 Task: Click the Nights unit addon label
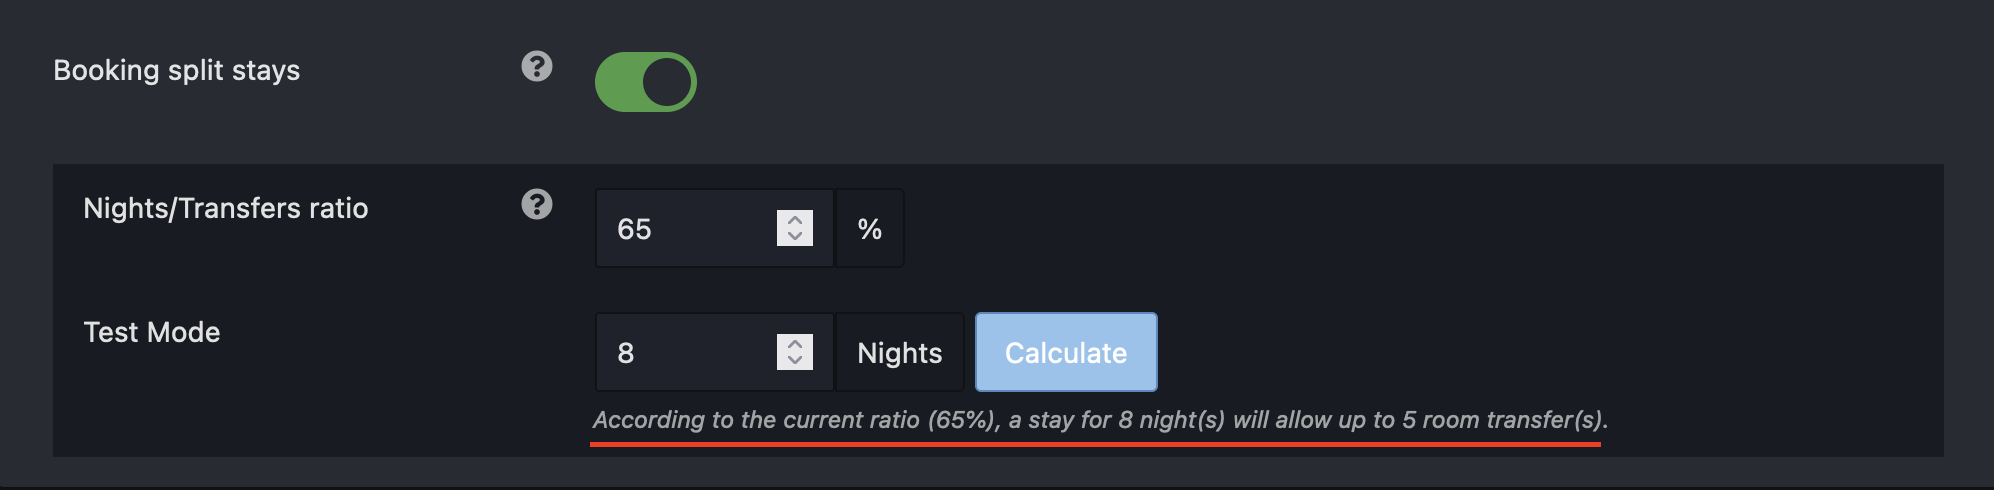click(900, 352)
